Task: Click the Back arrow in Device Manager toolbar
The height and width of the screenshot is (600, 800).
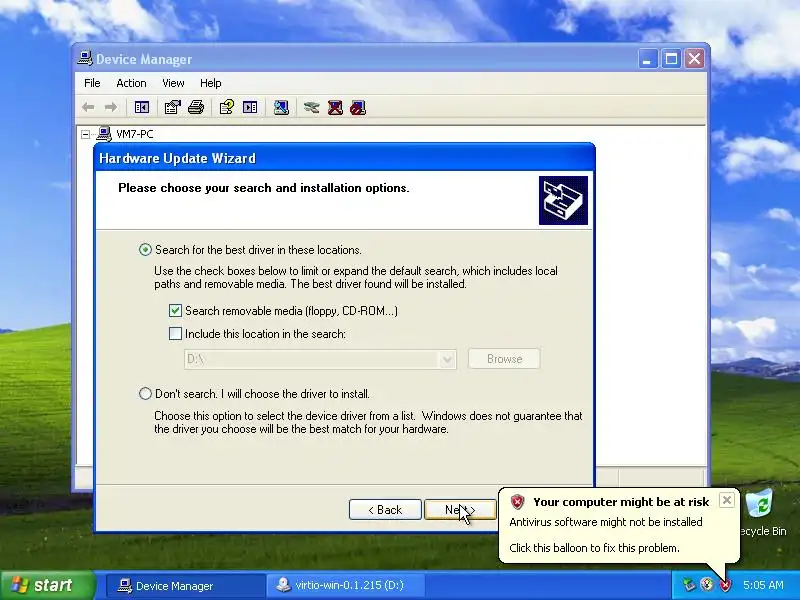Action: point(88,107)
